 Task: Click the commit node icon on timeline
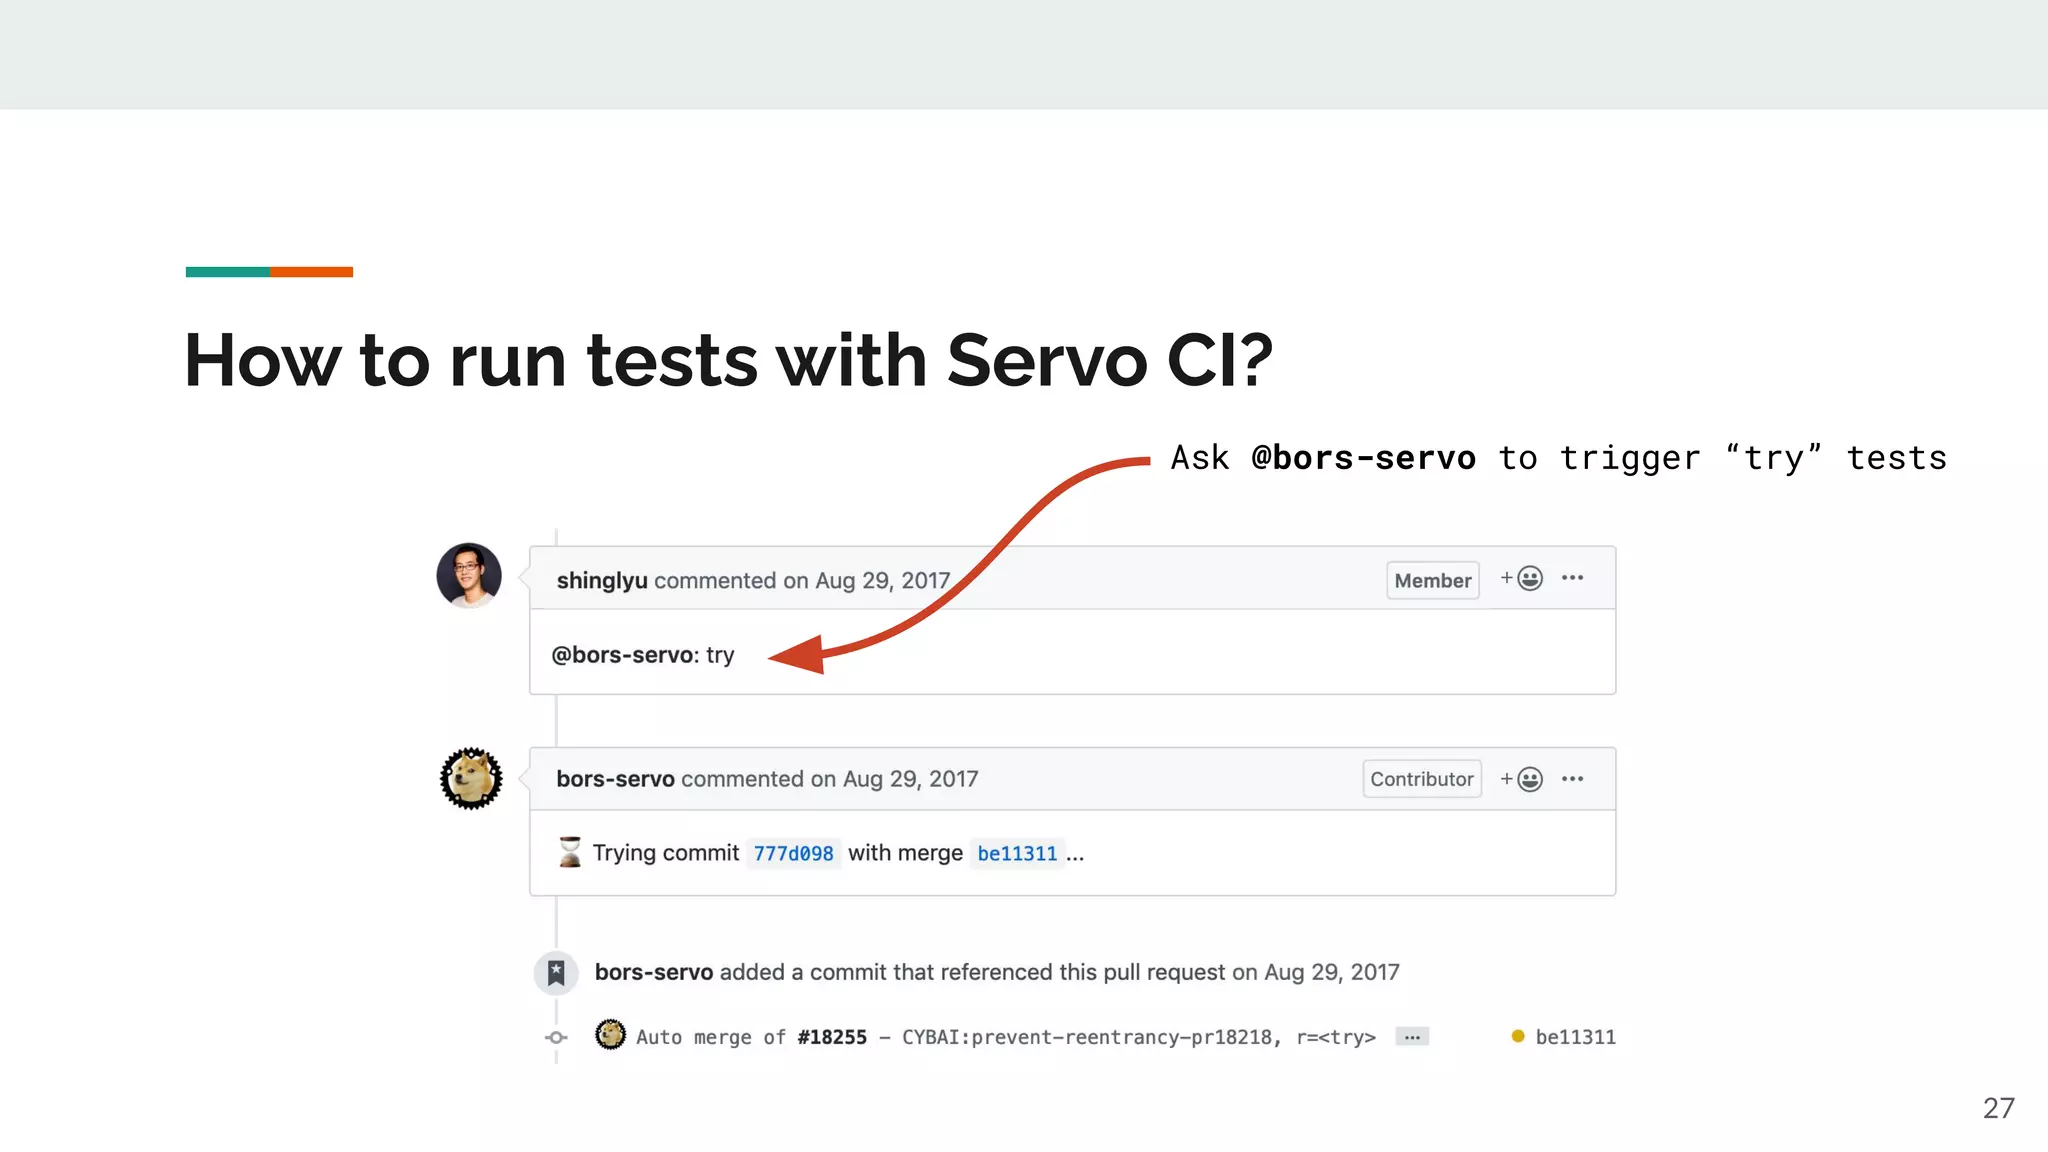(556, 1038)
